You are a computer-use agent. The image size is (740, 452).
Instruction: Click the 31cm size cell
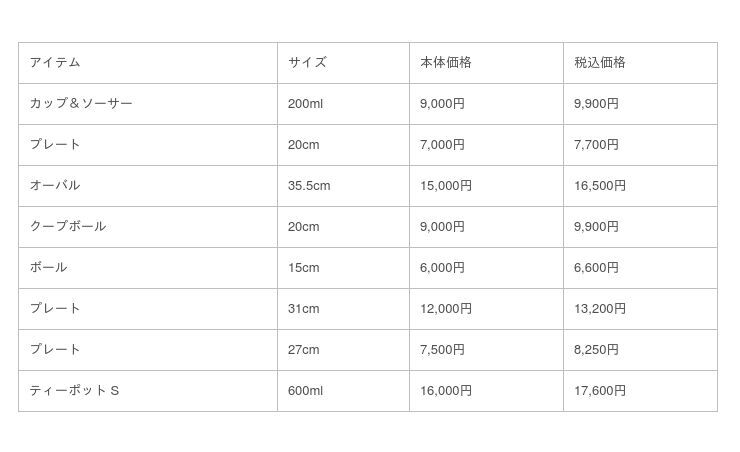point(303,309)
